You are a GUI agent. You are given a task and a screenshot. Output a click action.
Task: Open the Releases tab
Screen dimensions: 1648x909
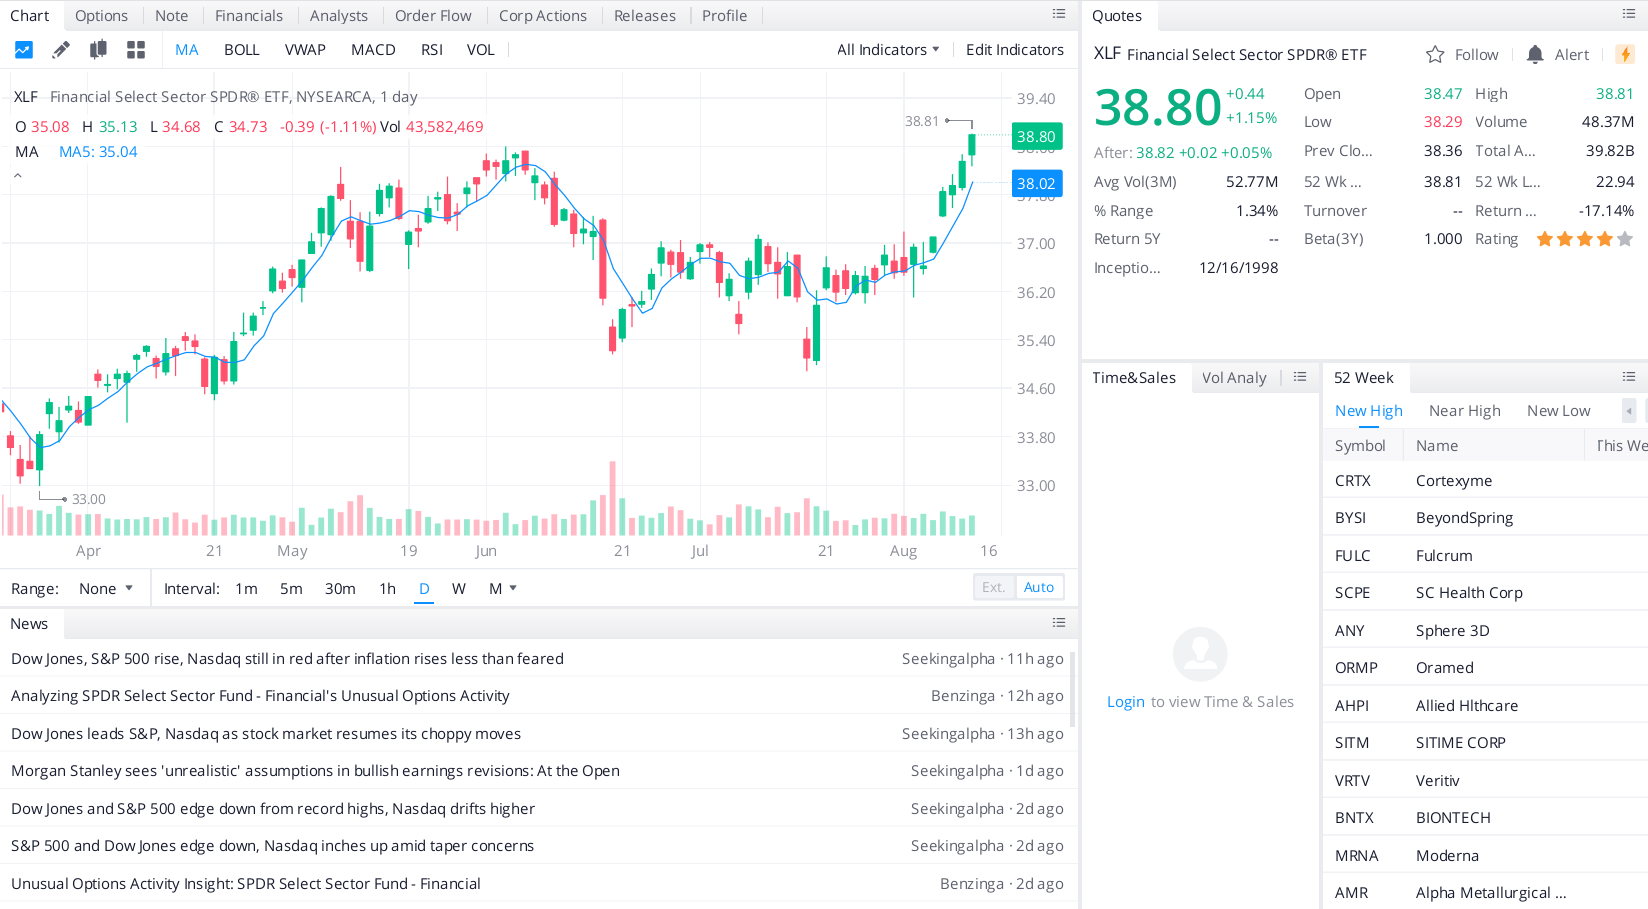pos(645,16)
